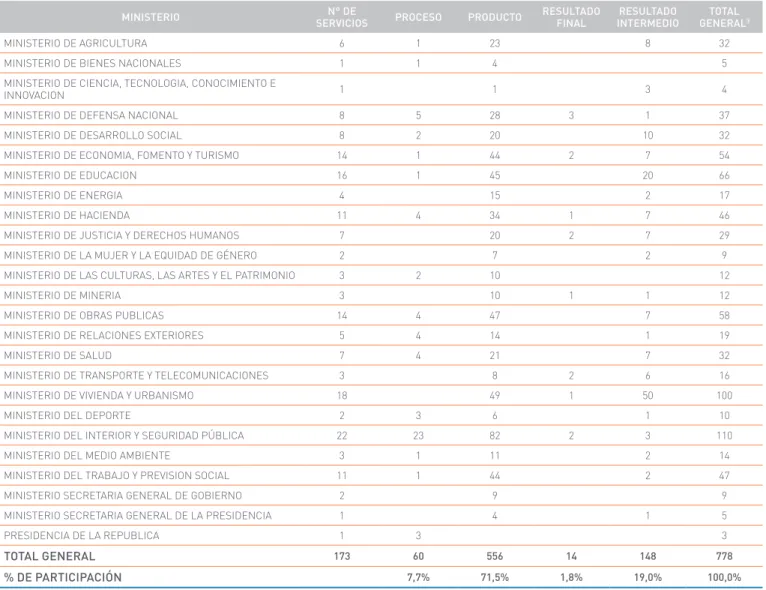Select the RESULTADO INTERMEDIO header
This screenshot has height=590, width=766.
click(647, 17)
